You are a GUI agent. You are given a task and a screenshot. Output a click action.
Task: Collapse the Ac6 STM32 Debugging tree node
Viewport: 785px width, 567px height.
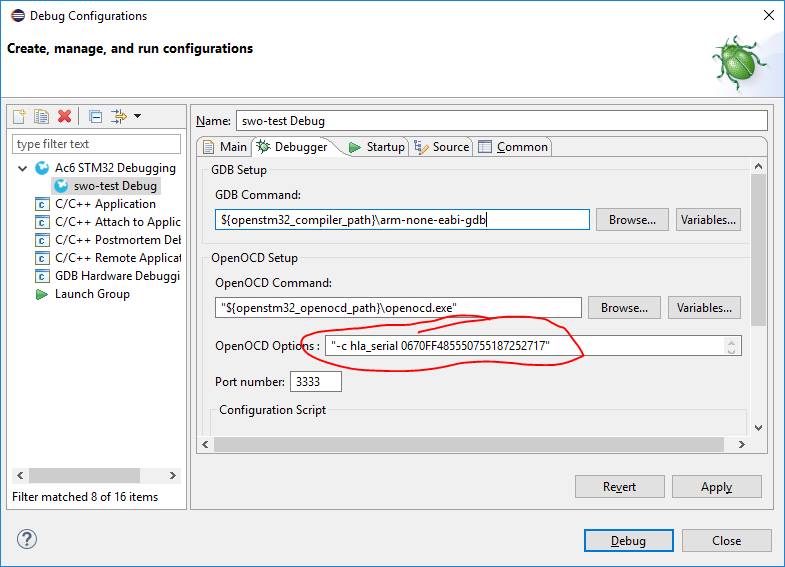point(23,168)
